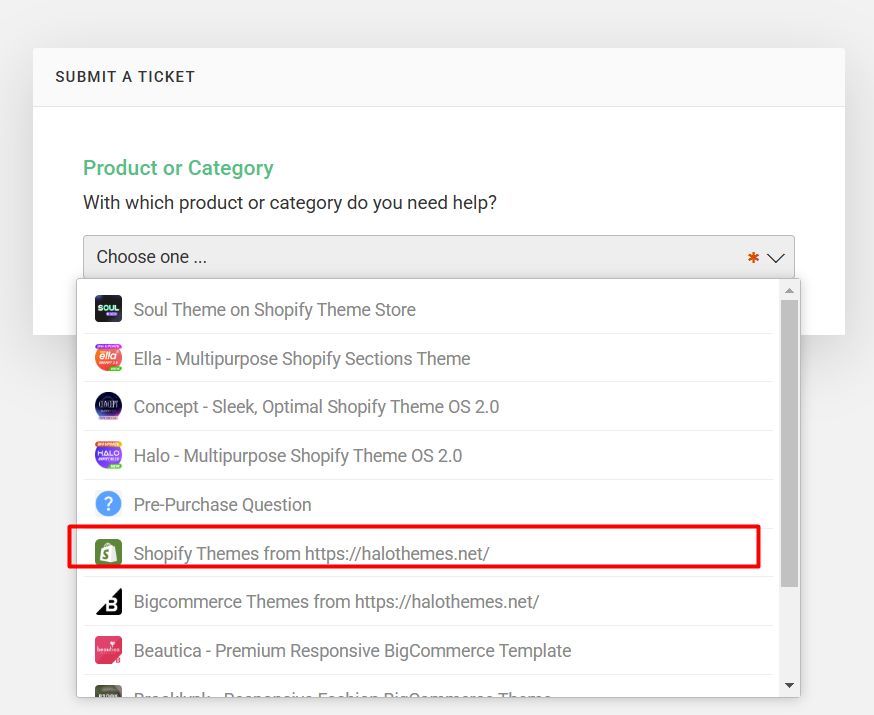
Task: Click the Soul theme logo icon
Action: pyautogui.click(x=108, y=309)
